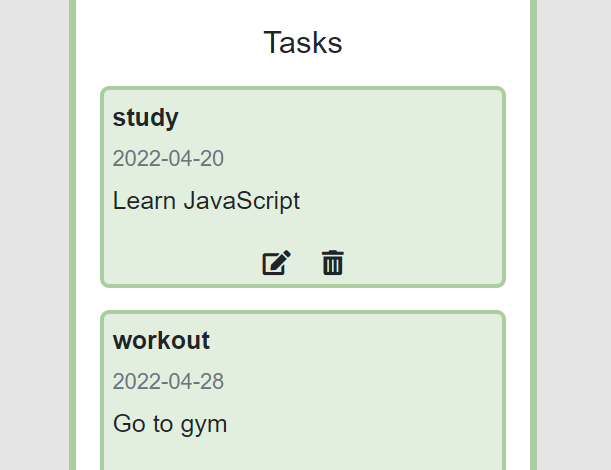Click the workout task title
The height and width of the screenshot is (470, 611).
point(161,341)
